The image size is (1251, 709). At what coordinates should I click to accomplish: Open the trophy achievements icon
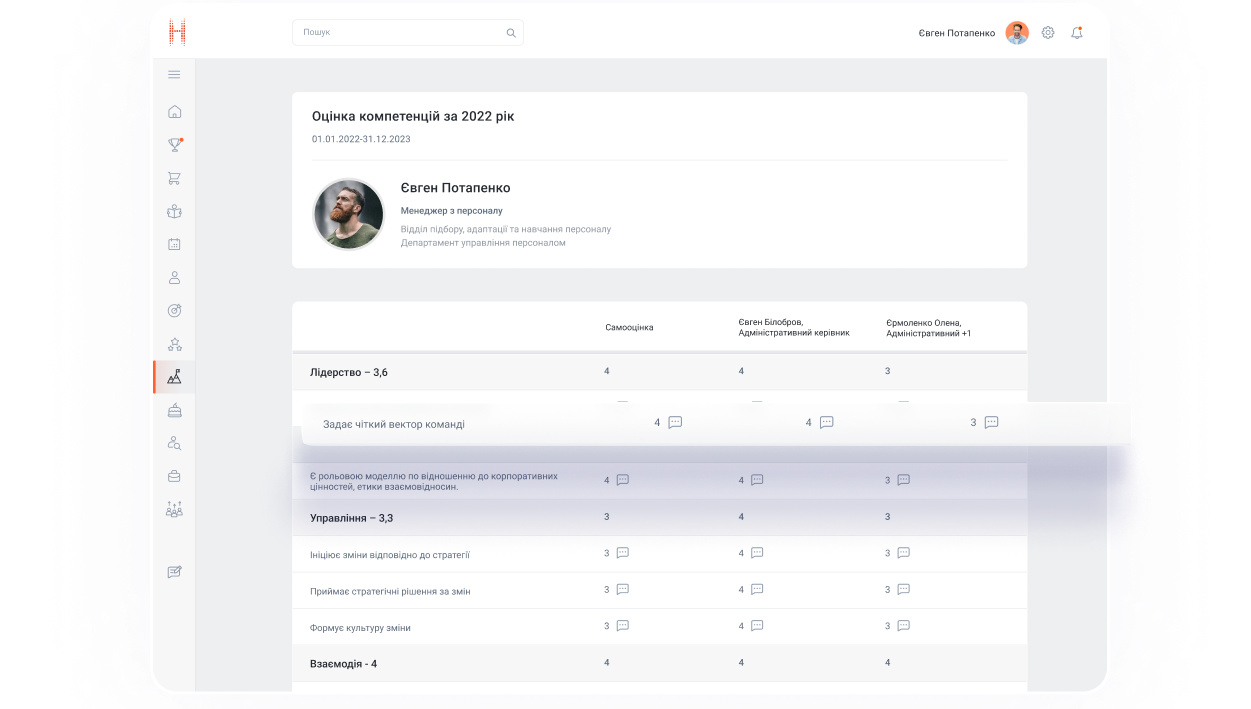coord(175,145)
